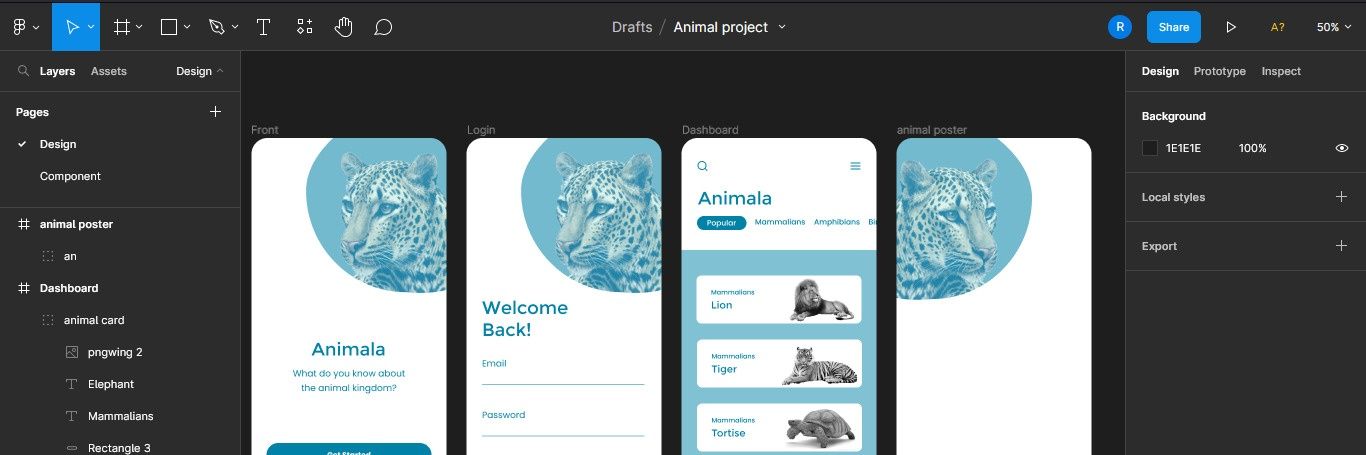Screen dimensions: 1366x455
Task: Select the Move tool arrow
Action: coord(73,27)
